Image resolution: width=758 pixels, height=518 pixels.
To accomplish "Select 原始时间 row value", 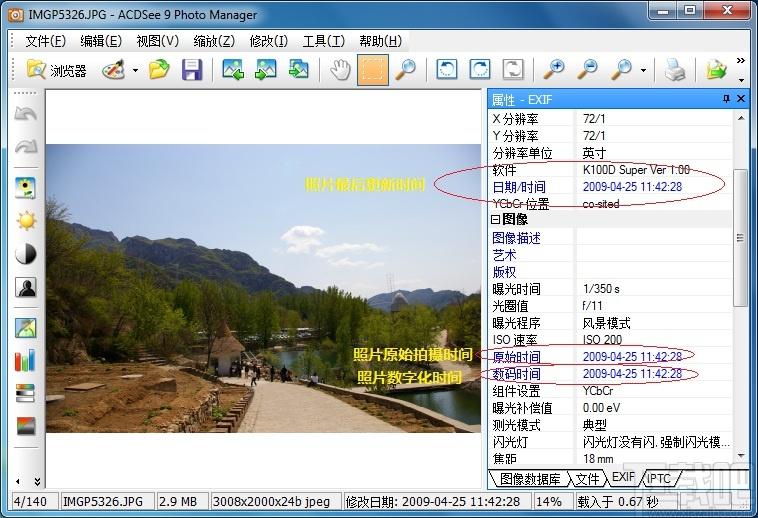I will (654, 357).
